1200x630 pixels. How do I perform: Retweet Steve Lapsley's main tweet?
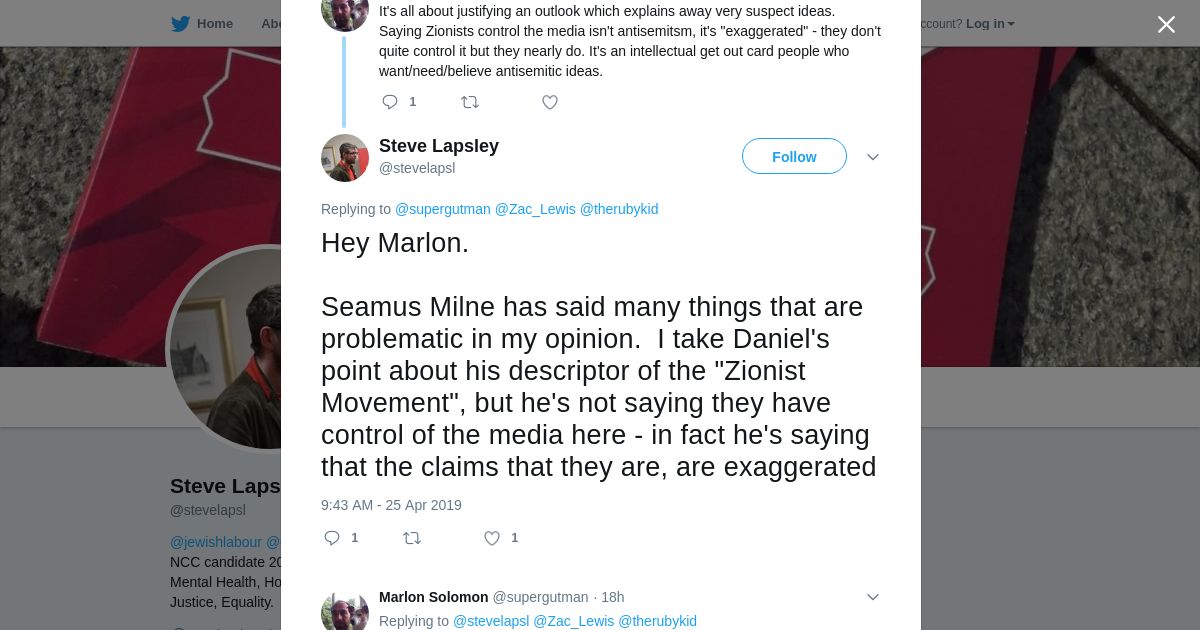(412, 538)
